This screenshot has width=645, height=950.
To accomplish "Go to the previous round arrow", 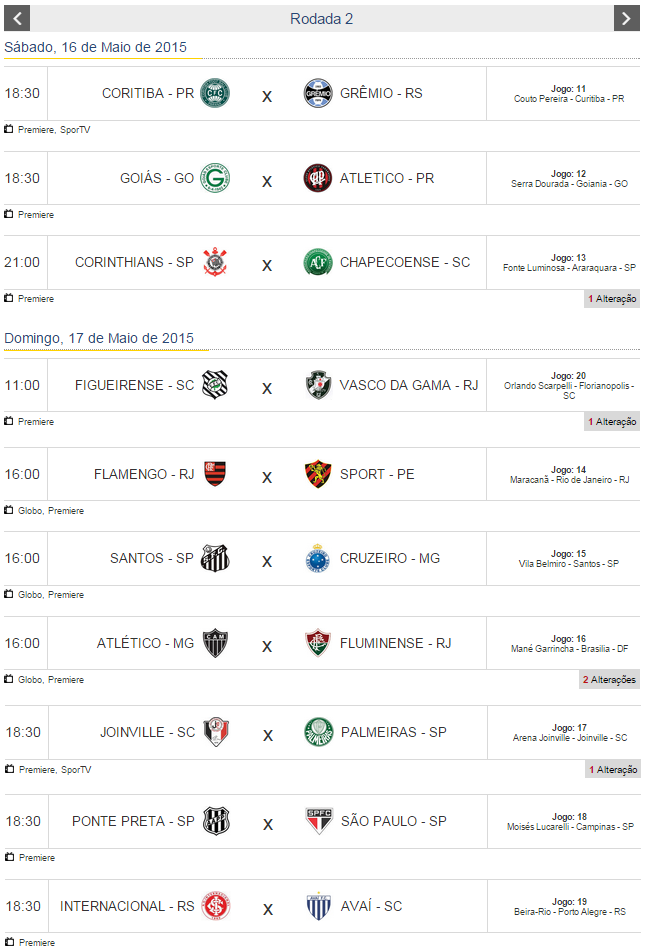I will tap(17, 18).
